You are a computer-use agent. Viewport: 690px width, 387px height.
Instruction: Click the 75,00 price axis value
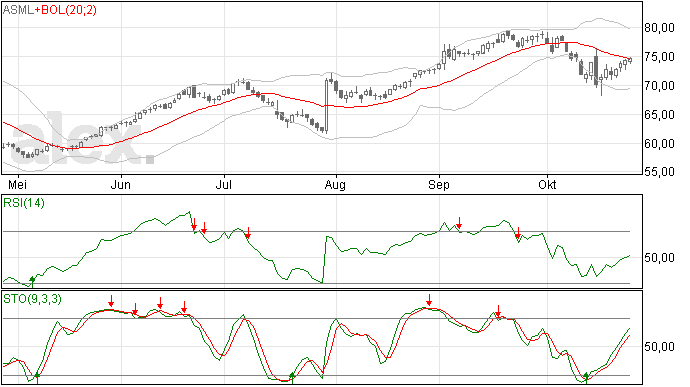pyautogui.click(x=659, y=57)
